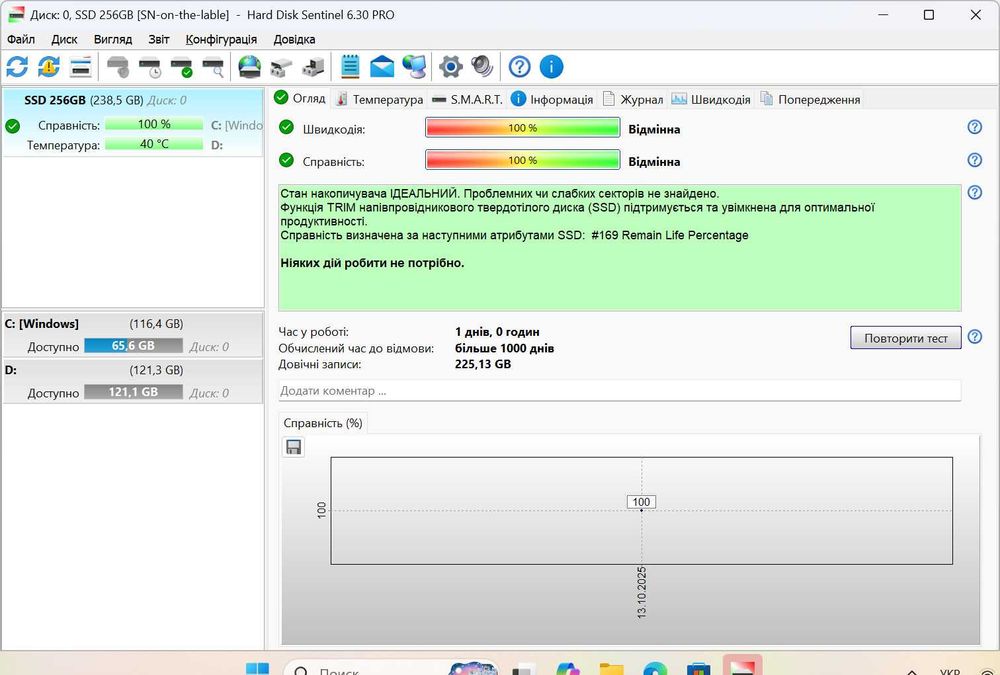Viewport: 1000px width, 675px height.
Task: Click the help icon beside green status text
Action: tap(974, 192)
